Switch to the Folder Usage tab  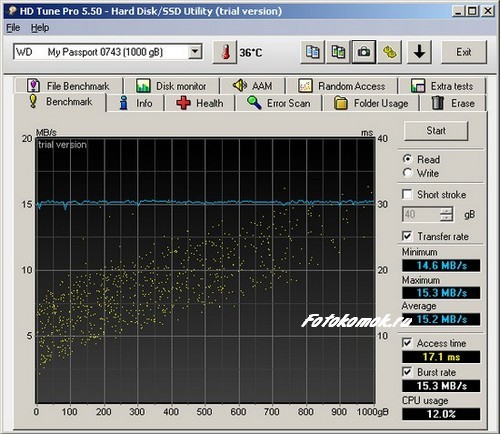coord(371,103)
